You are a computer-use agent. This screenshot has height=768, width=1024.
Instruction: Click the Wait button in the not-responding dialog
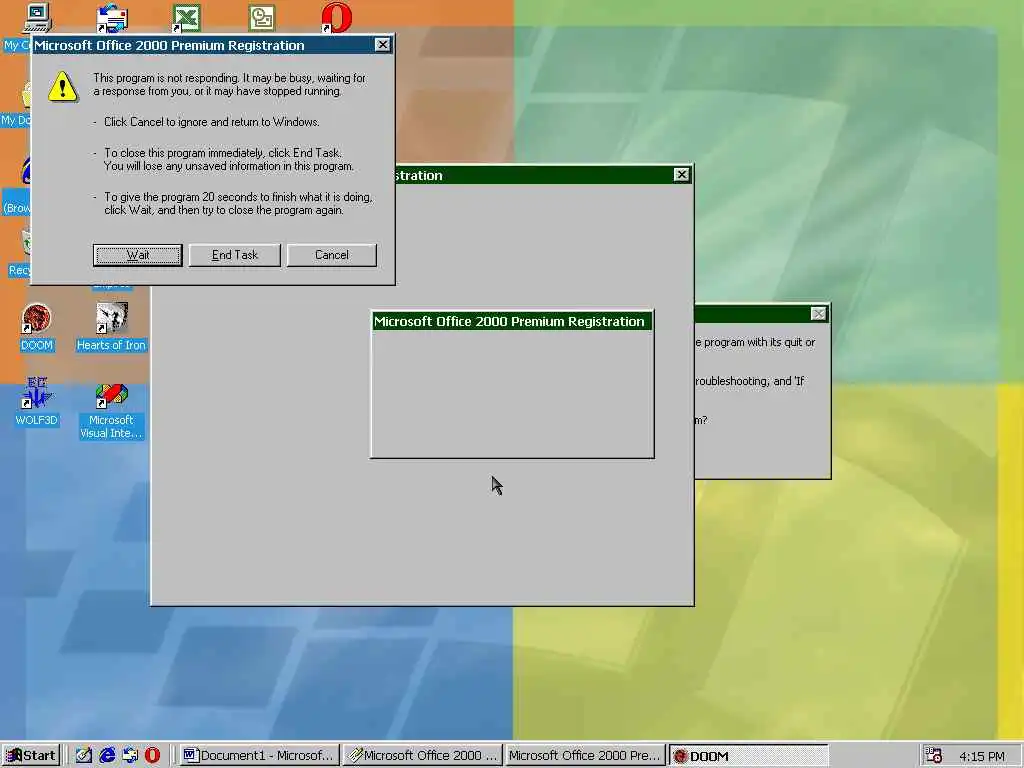[137, 255]
